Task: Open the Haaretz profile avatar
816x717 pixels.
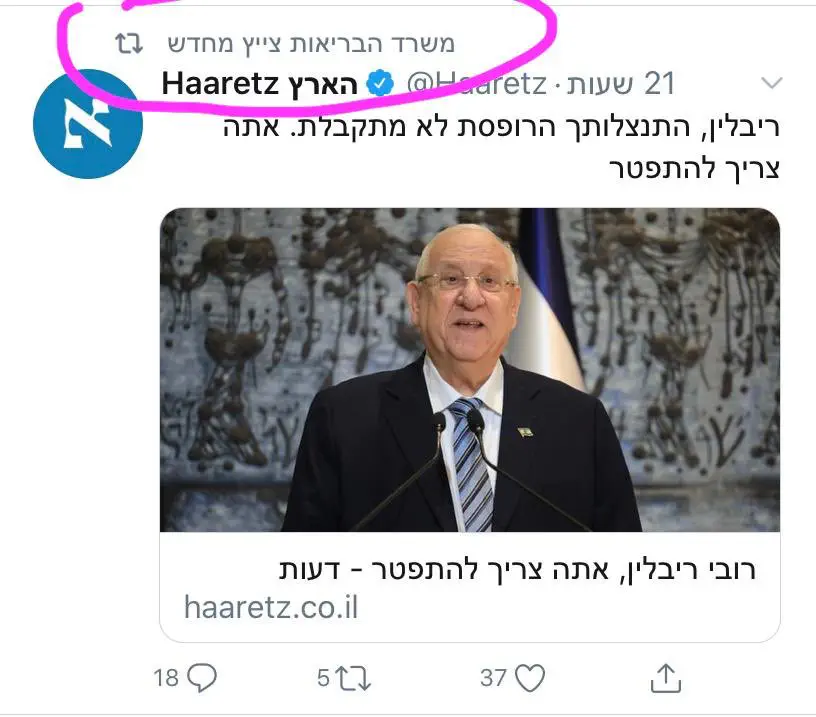Action: (88, 124)
